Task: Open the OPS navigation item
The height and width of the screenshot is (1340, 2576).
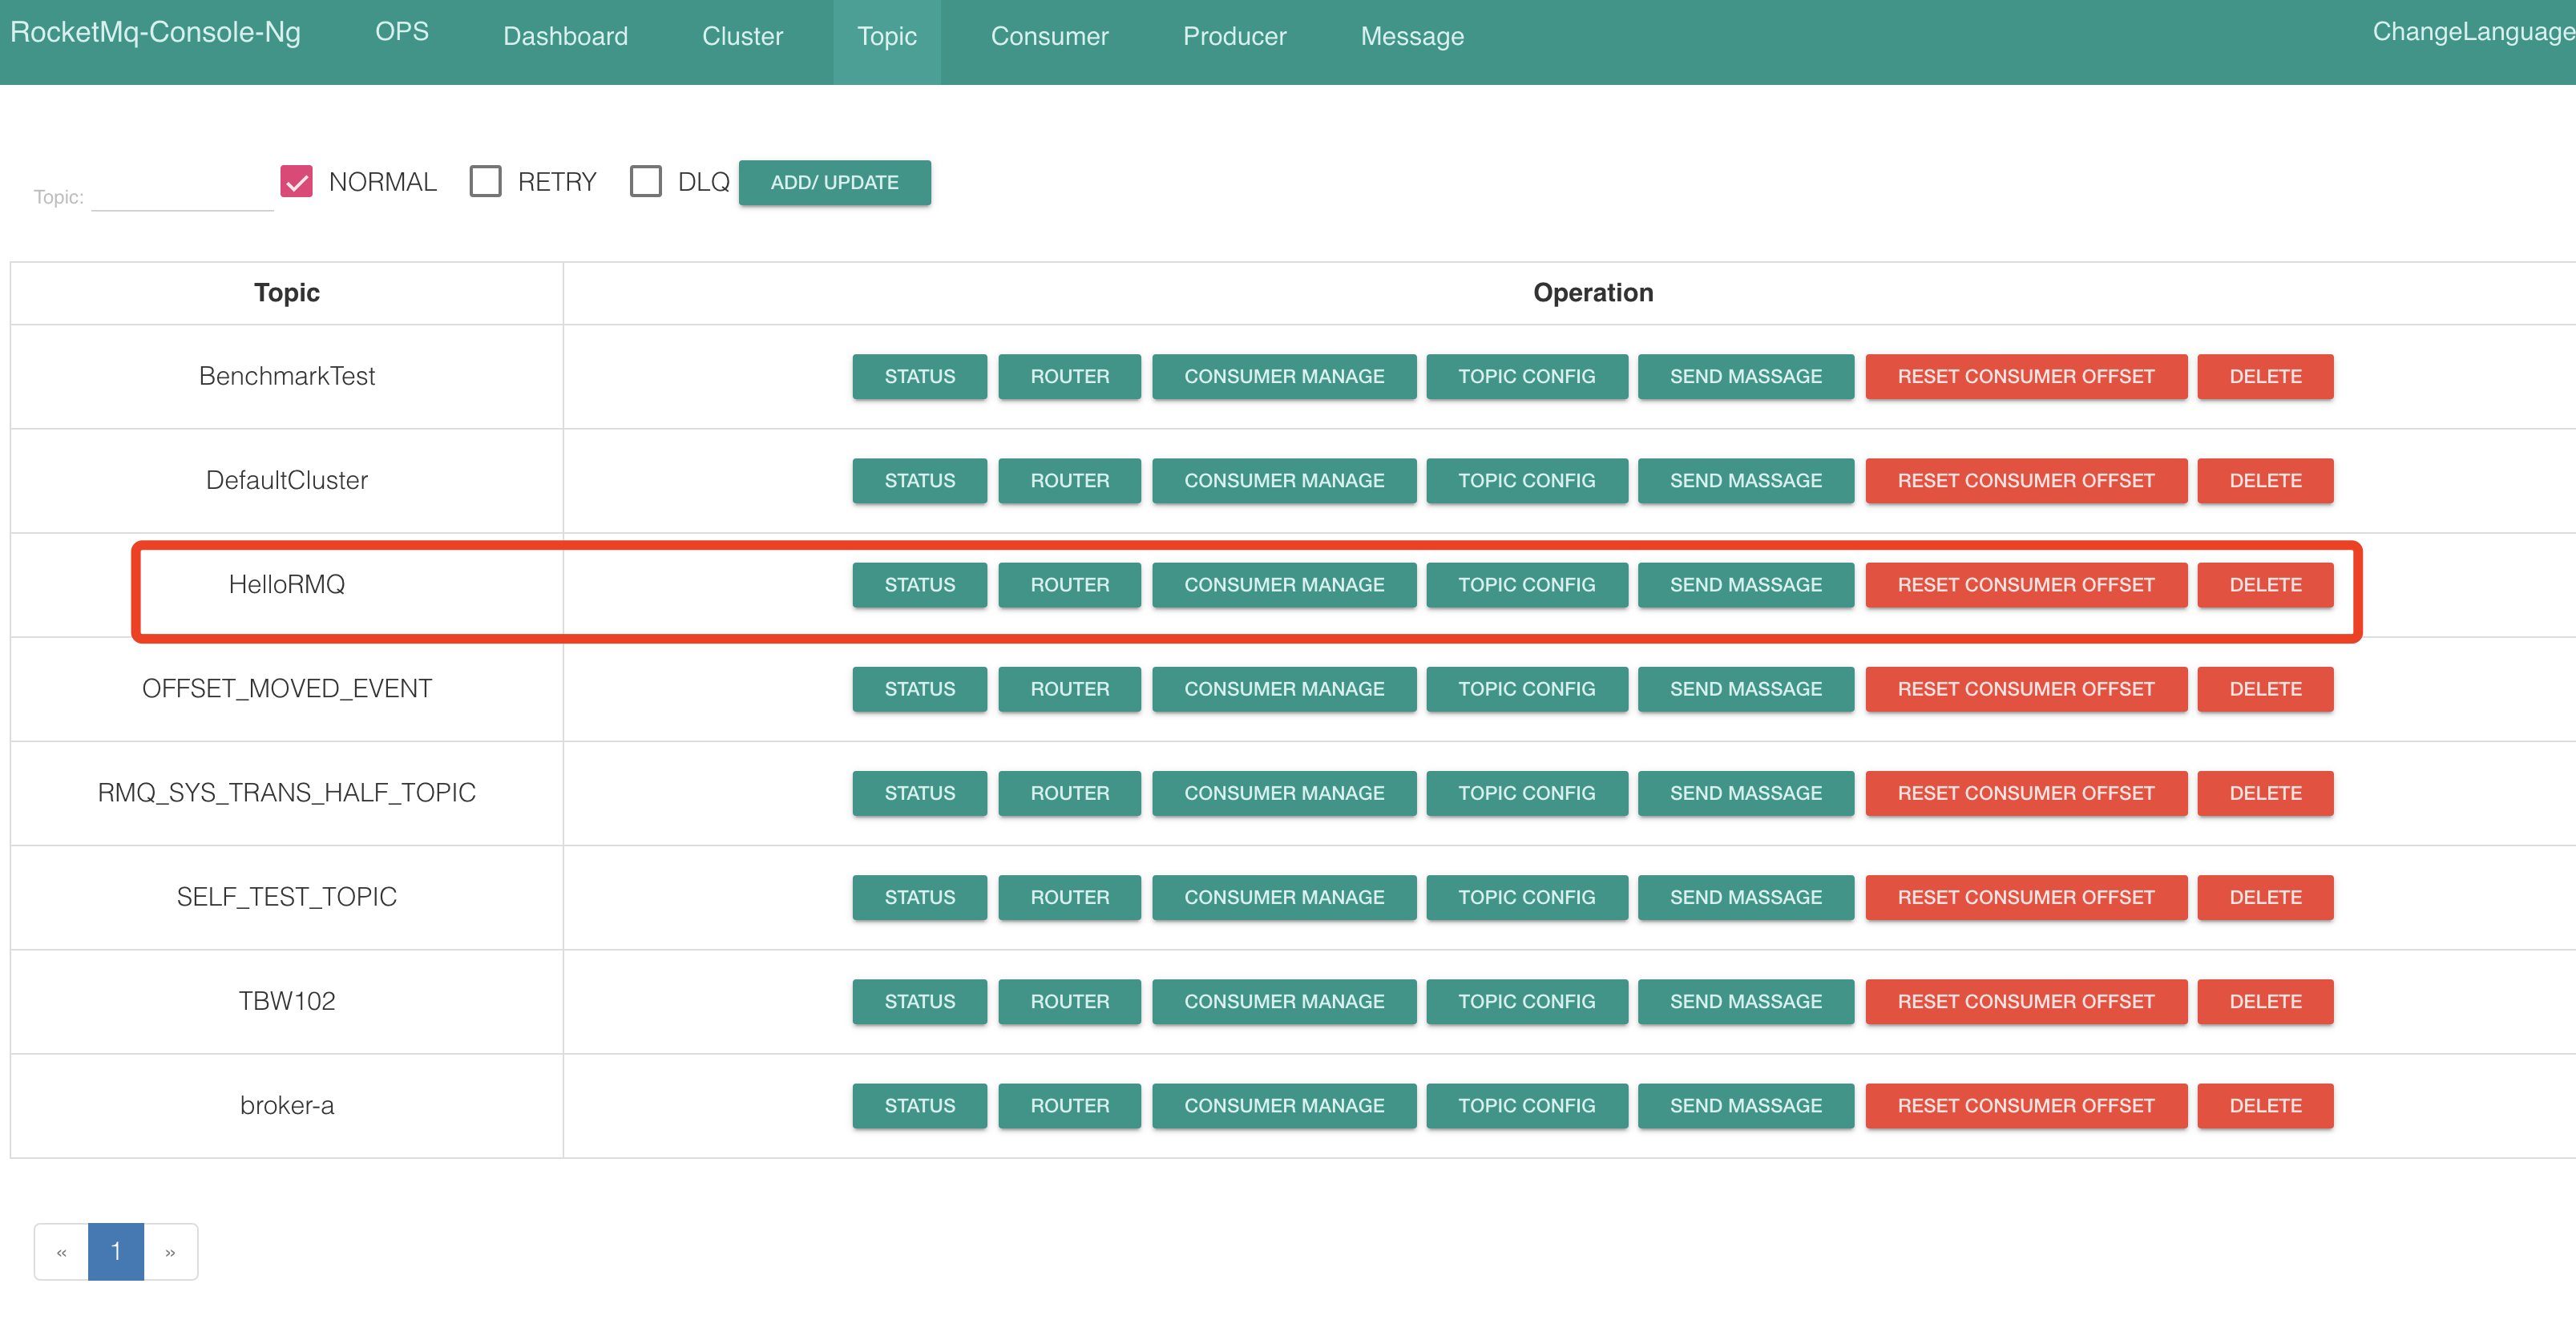Action: coord(401,32)
